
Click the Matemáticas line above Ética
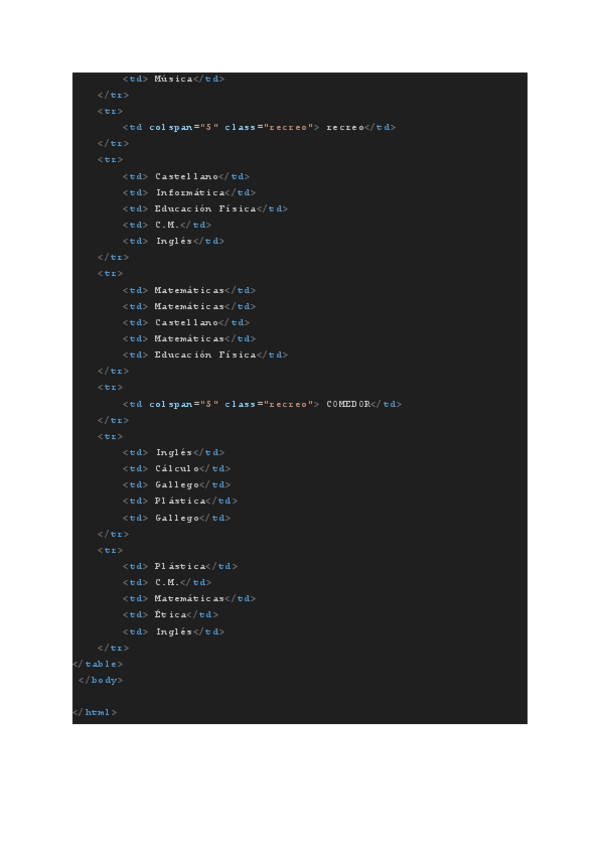pyautogui.click(x=189, y=598)
